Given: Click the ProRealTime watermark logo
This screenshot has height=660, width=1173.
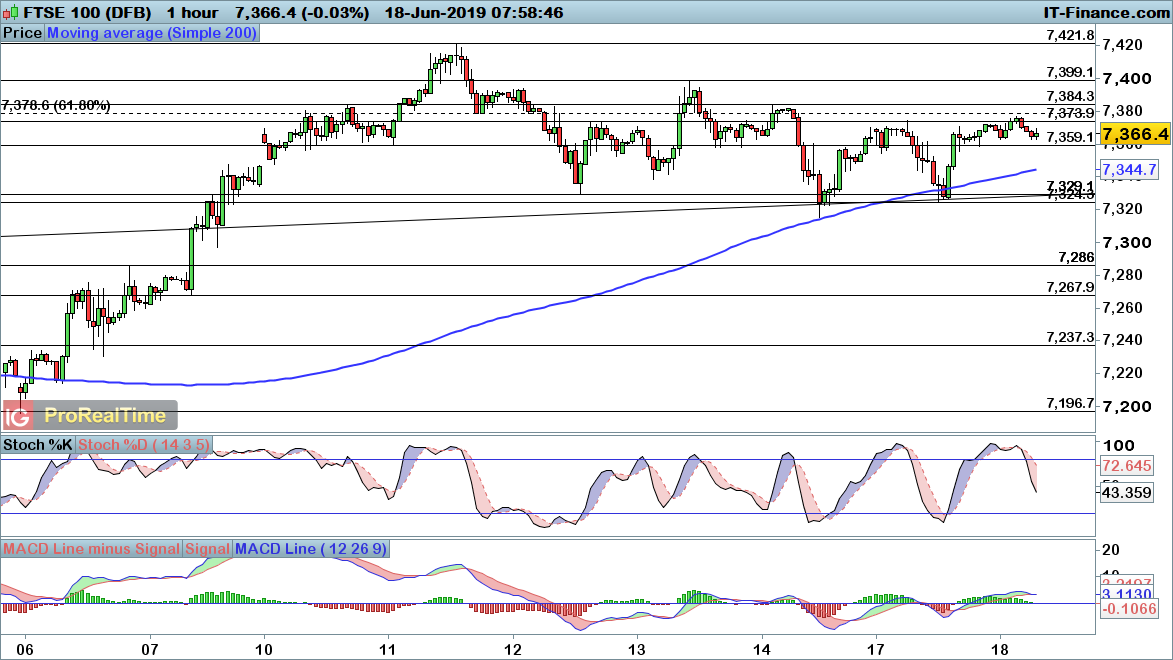Looking at the screenshot, I should tap(105, 413).
